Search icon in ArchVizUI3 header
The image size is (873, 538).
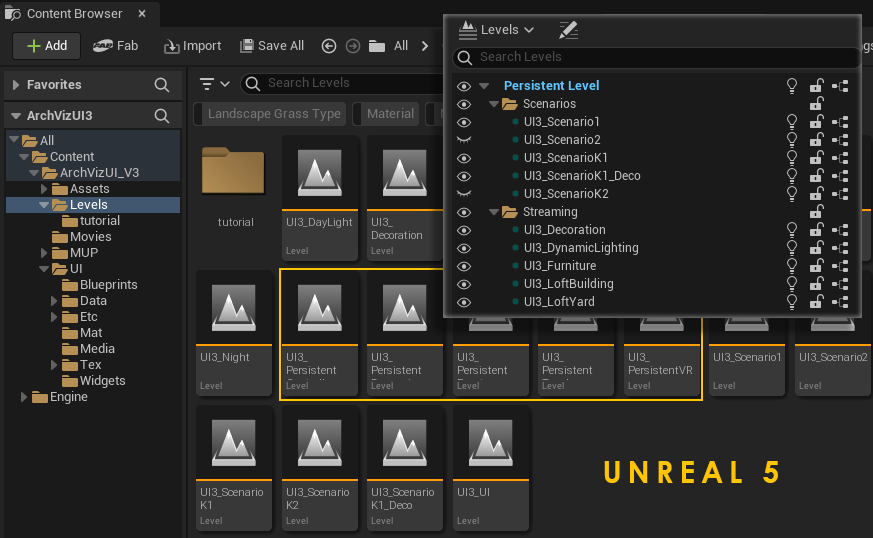(x=161, y=115)
